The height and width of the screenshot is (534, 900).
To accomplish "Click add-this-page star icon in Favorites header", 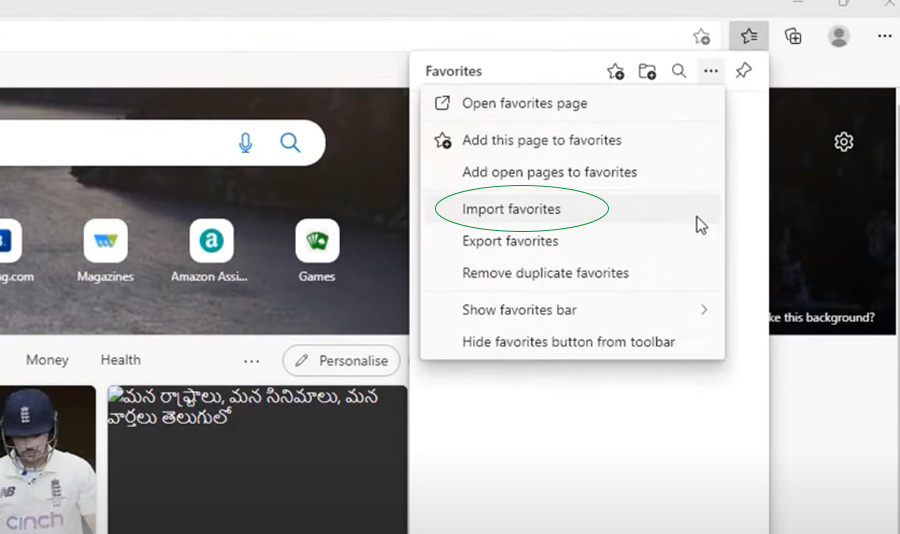I will point(615,71).
